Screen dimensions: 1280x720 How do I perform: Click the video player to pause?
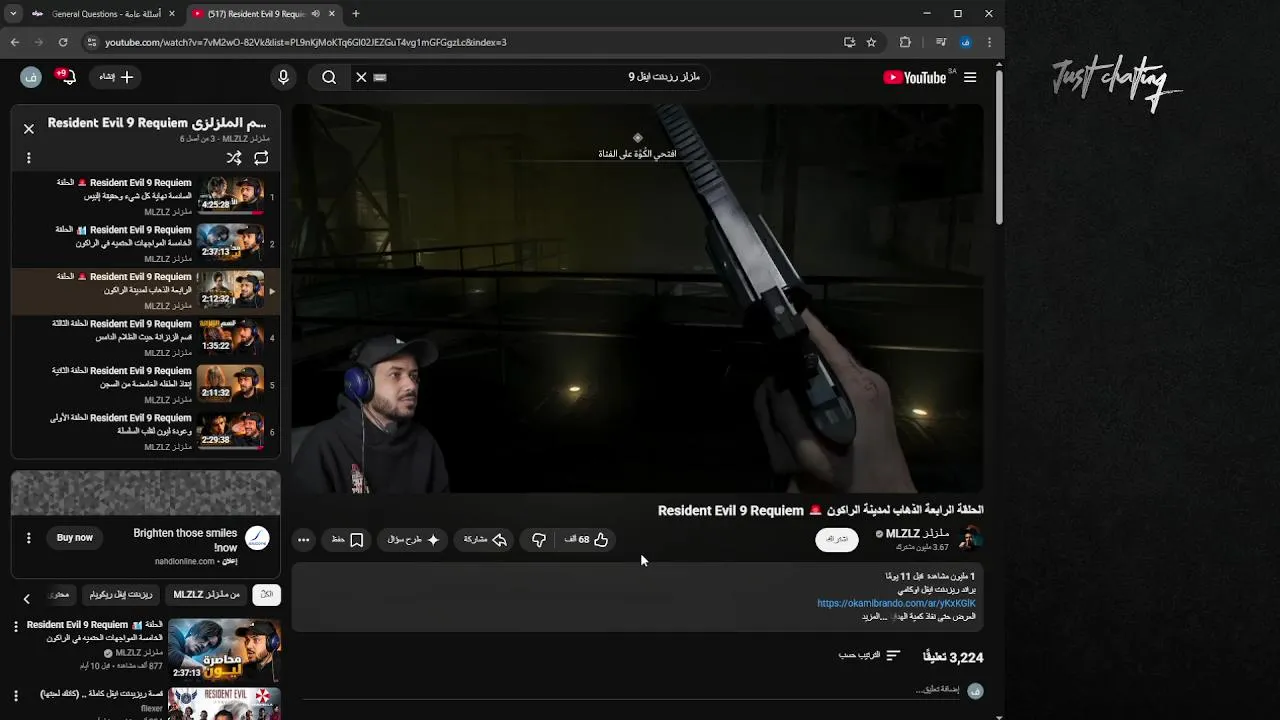637,299
